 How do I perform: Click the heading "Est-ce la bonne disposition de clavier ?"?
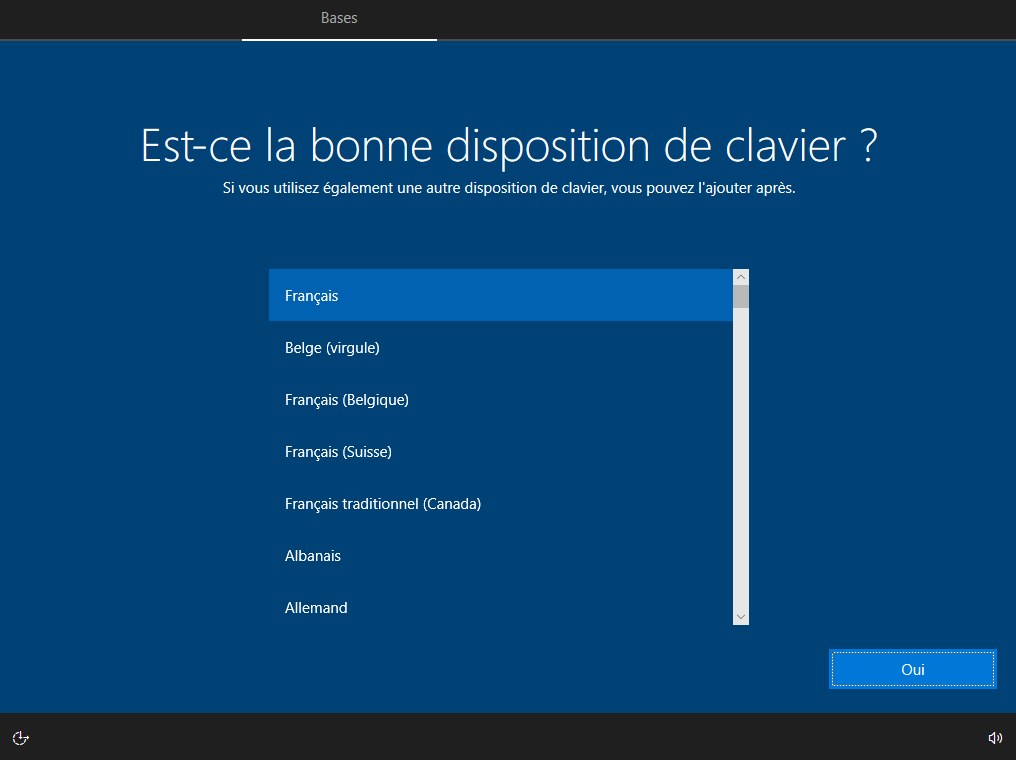click(x=508, y=146)
